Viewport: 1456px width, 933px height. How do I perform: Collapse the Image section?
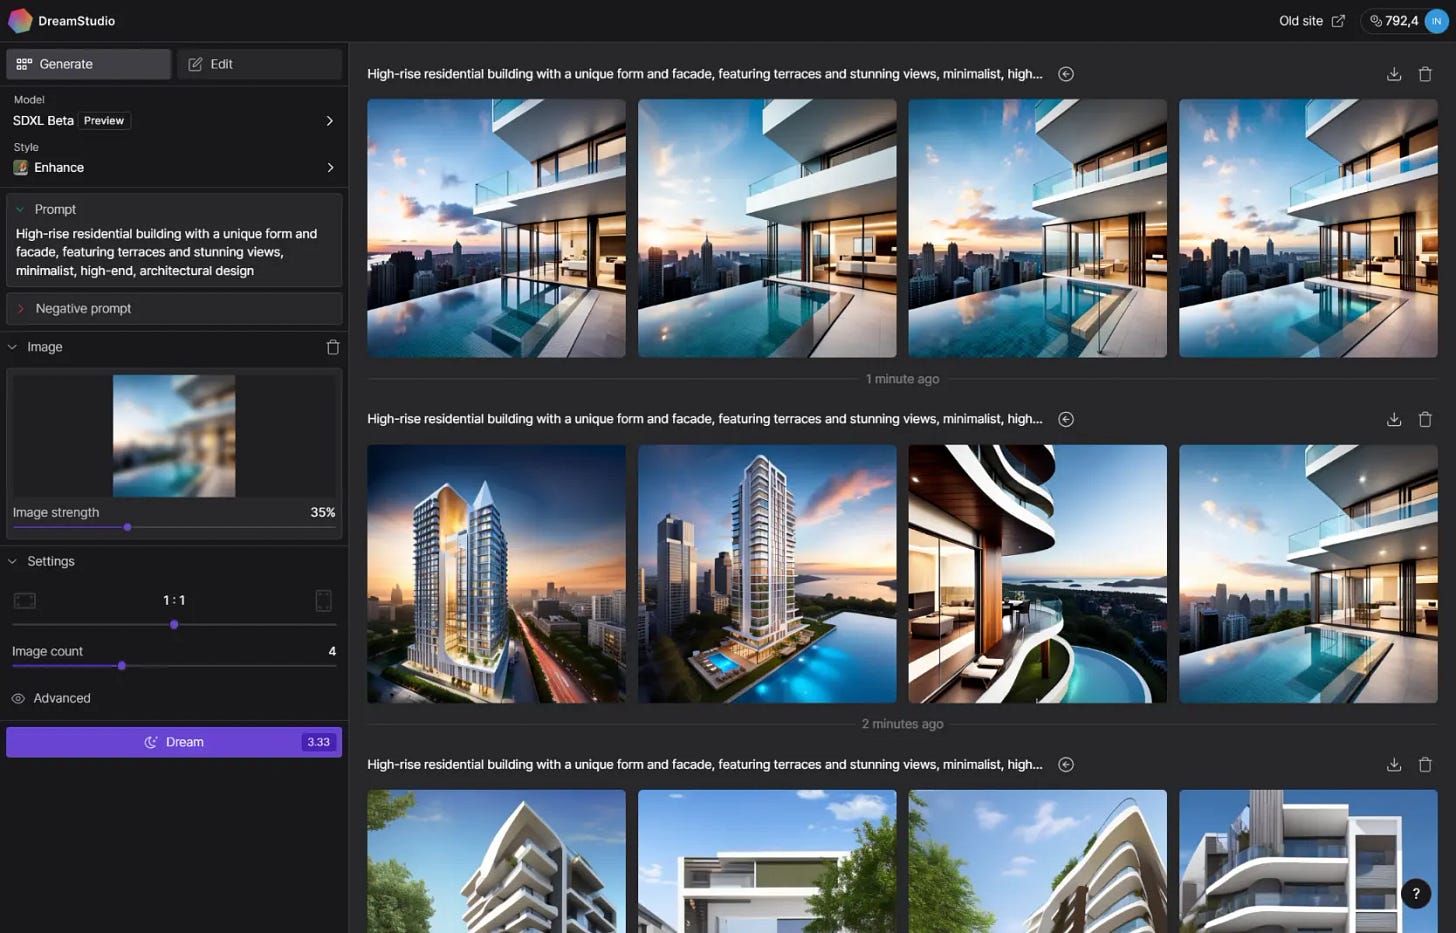pyautogui.click(x=13, y=347)
